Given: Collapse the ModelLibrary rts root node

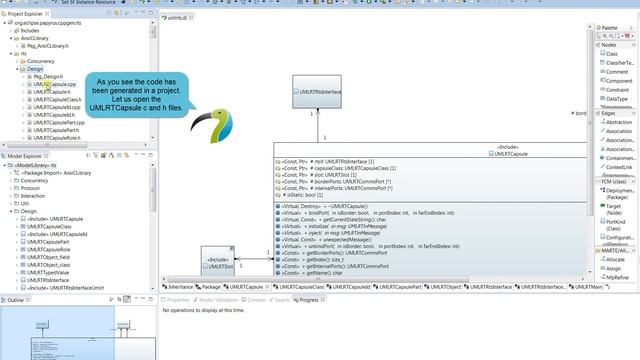Looking at the screenshot, I should tap(4, 165).
